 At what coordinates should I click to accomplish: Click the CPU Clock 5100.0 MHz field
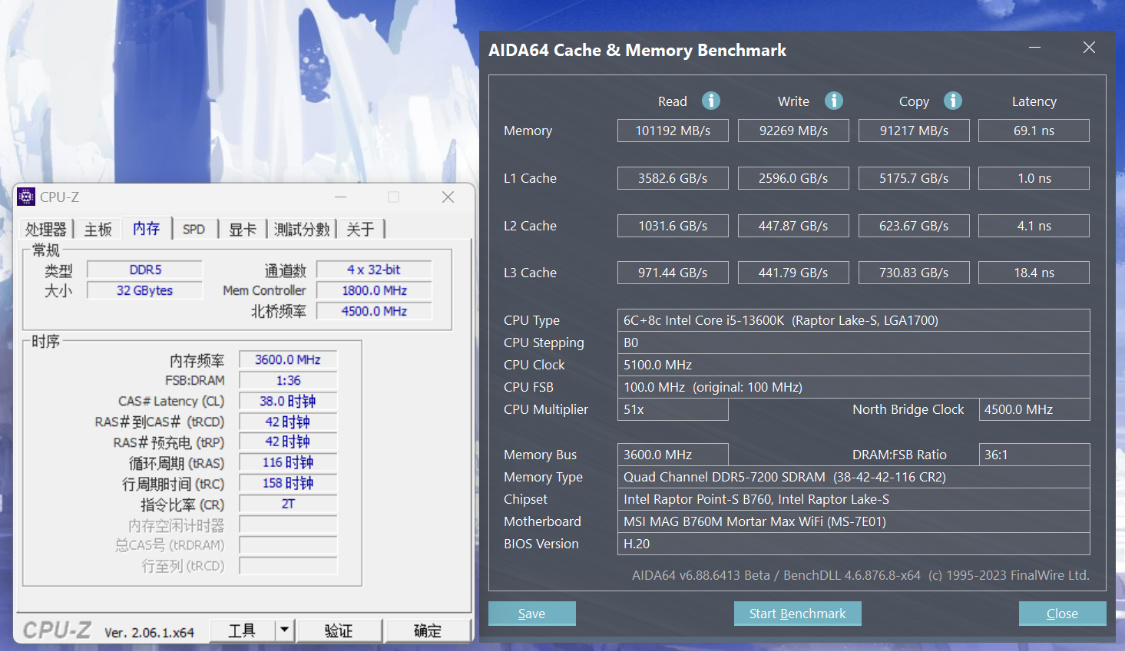(853, 365)
